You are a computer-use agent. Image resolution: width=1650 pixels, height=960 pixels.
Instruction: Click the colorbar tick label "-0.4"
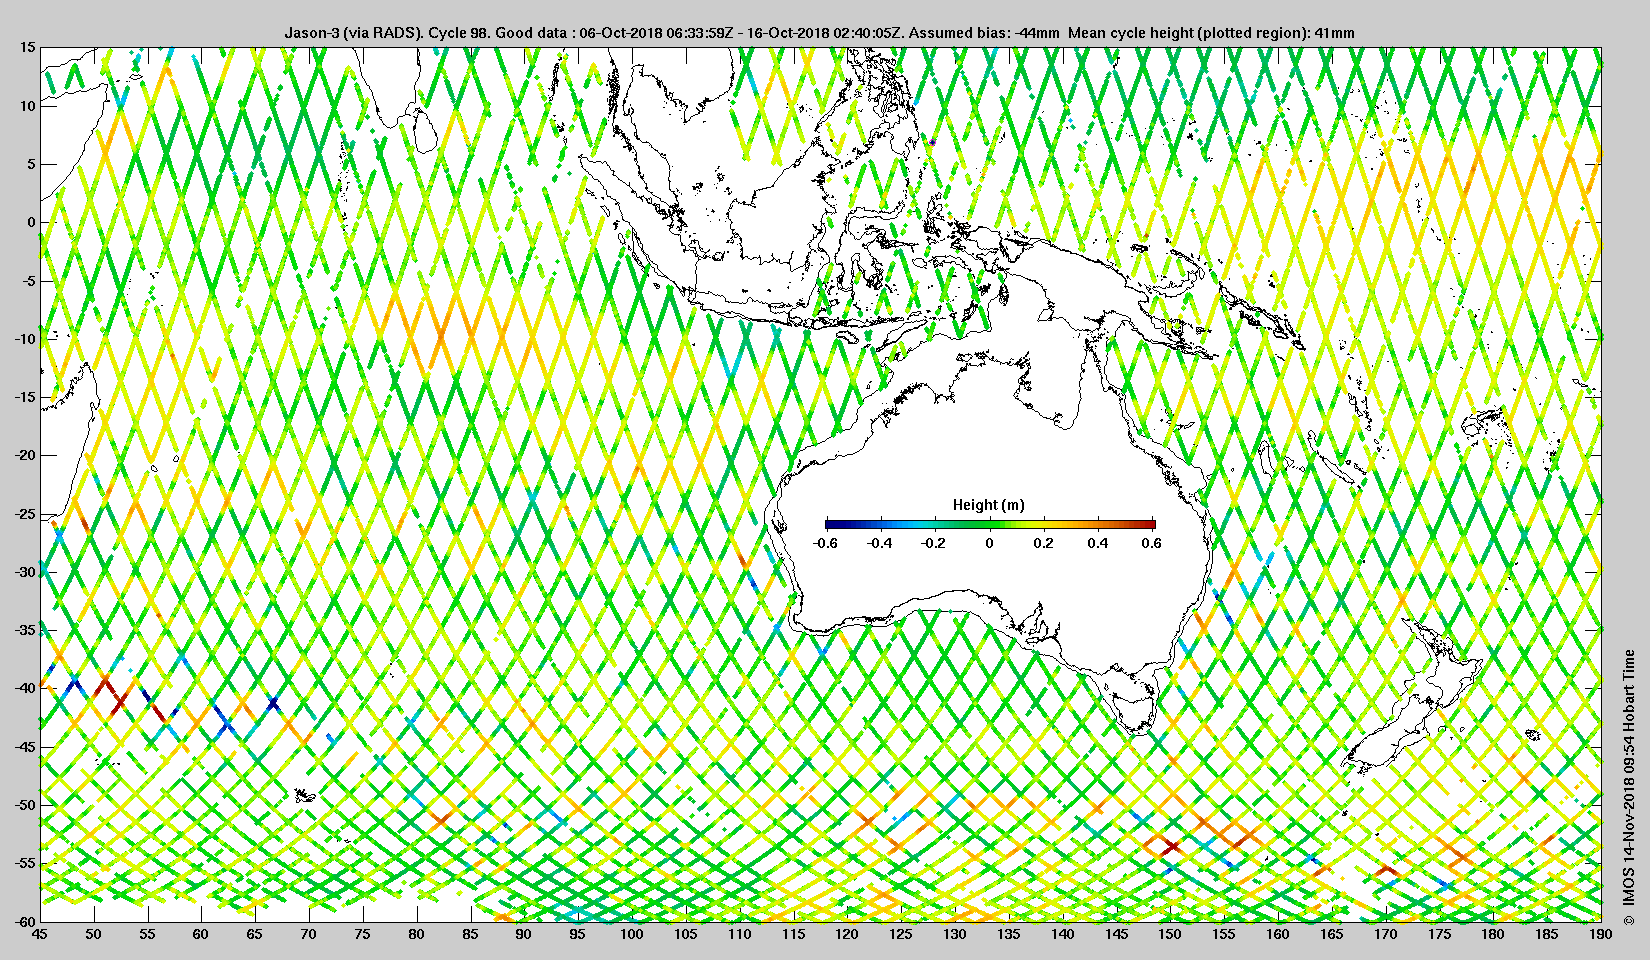pyautogui.click(x=880, y=543)
